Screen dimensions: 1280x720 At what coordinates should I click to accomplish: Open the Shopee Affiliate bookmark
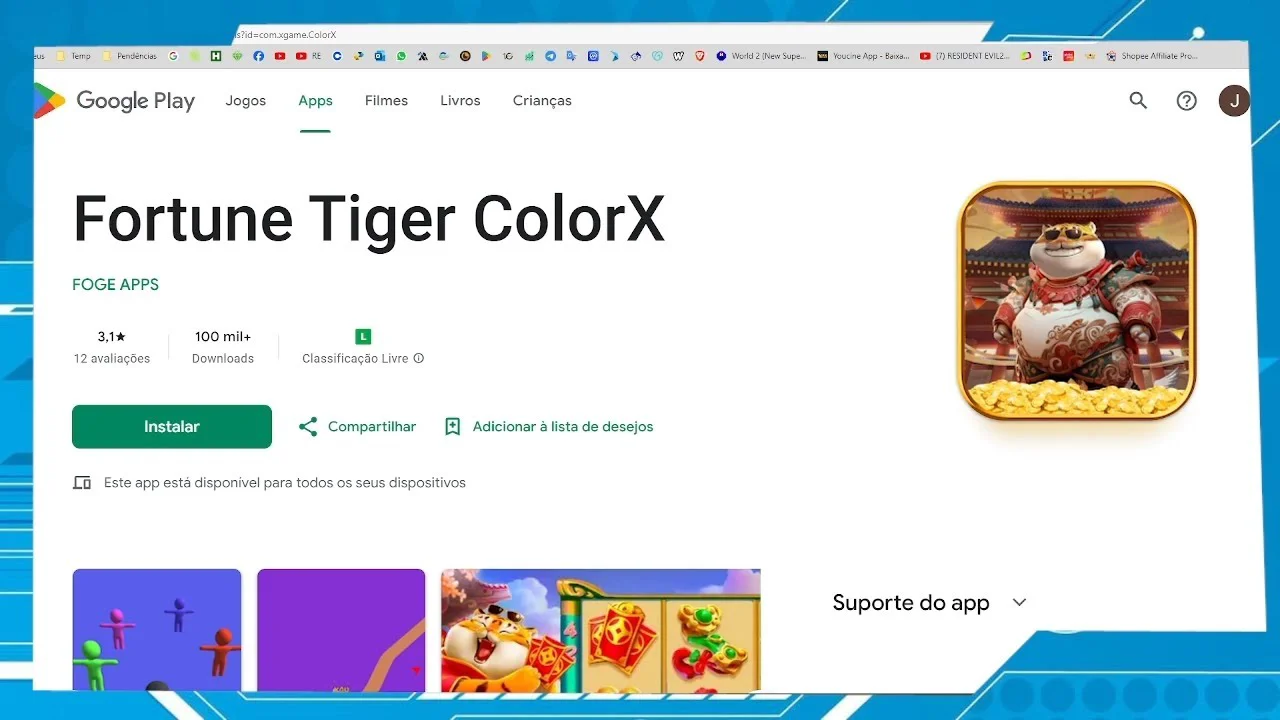point(1152,56)
